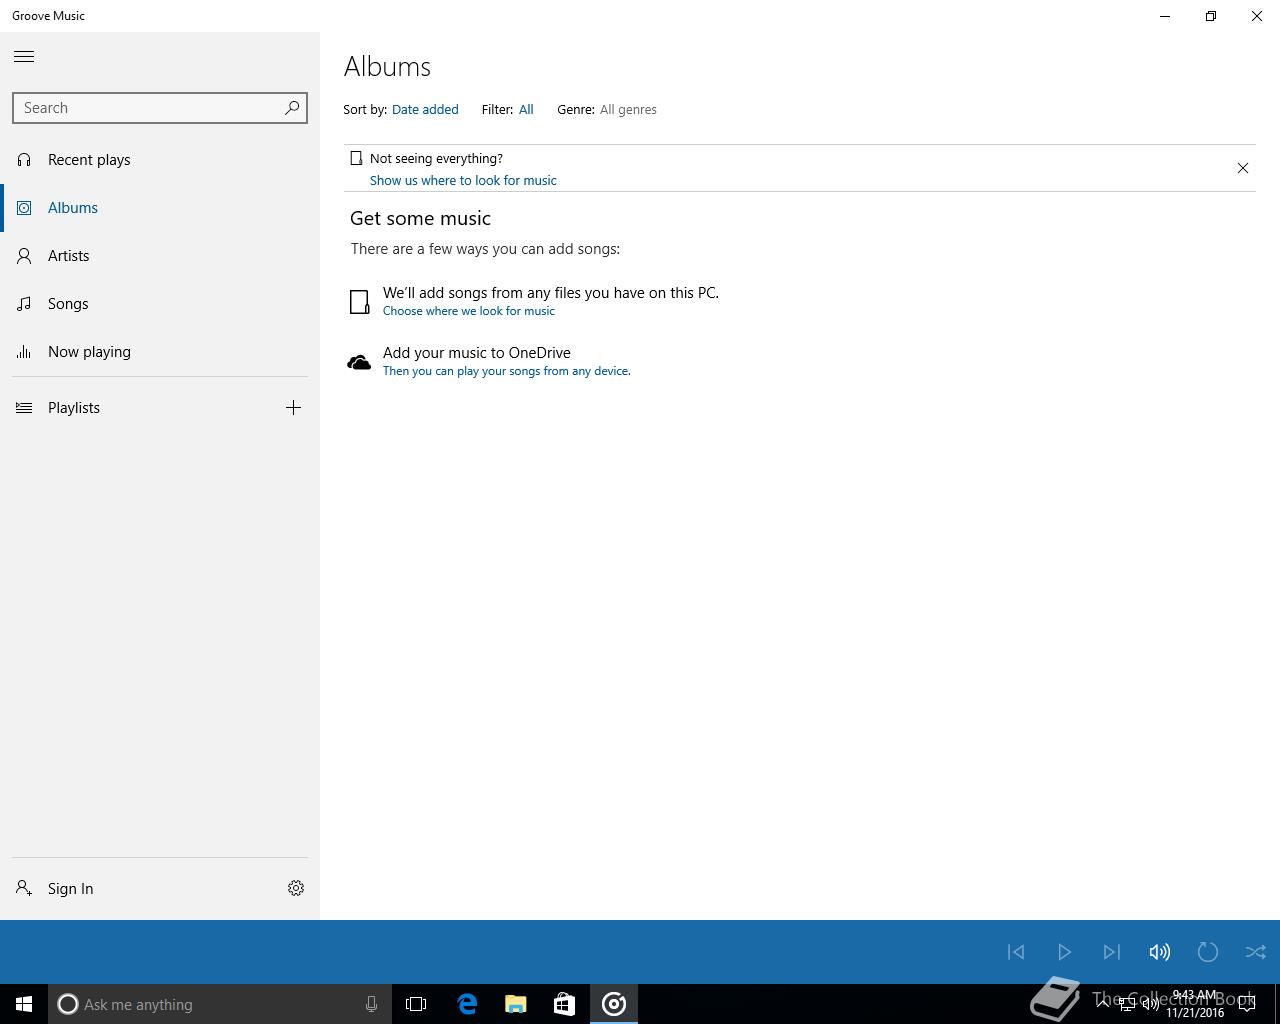Open the Windows Start menu
Viewport: 1280px width, 1024px height.
[x=24, y=1004]
